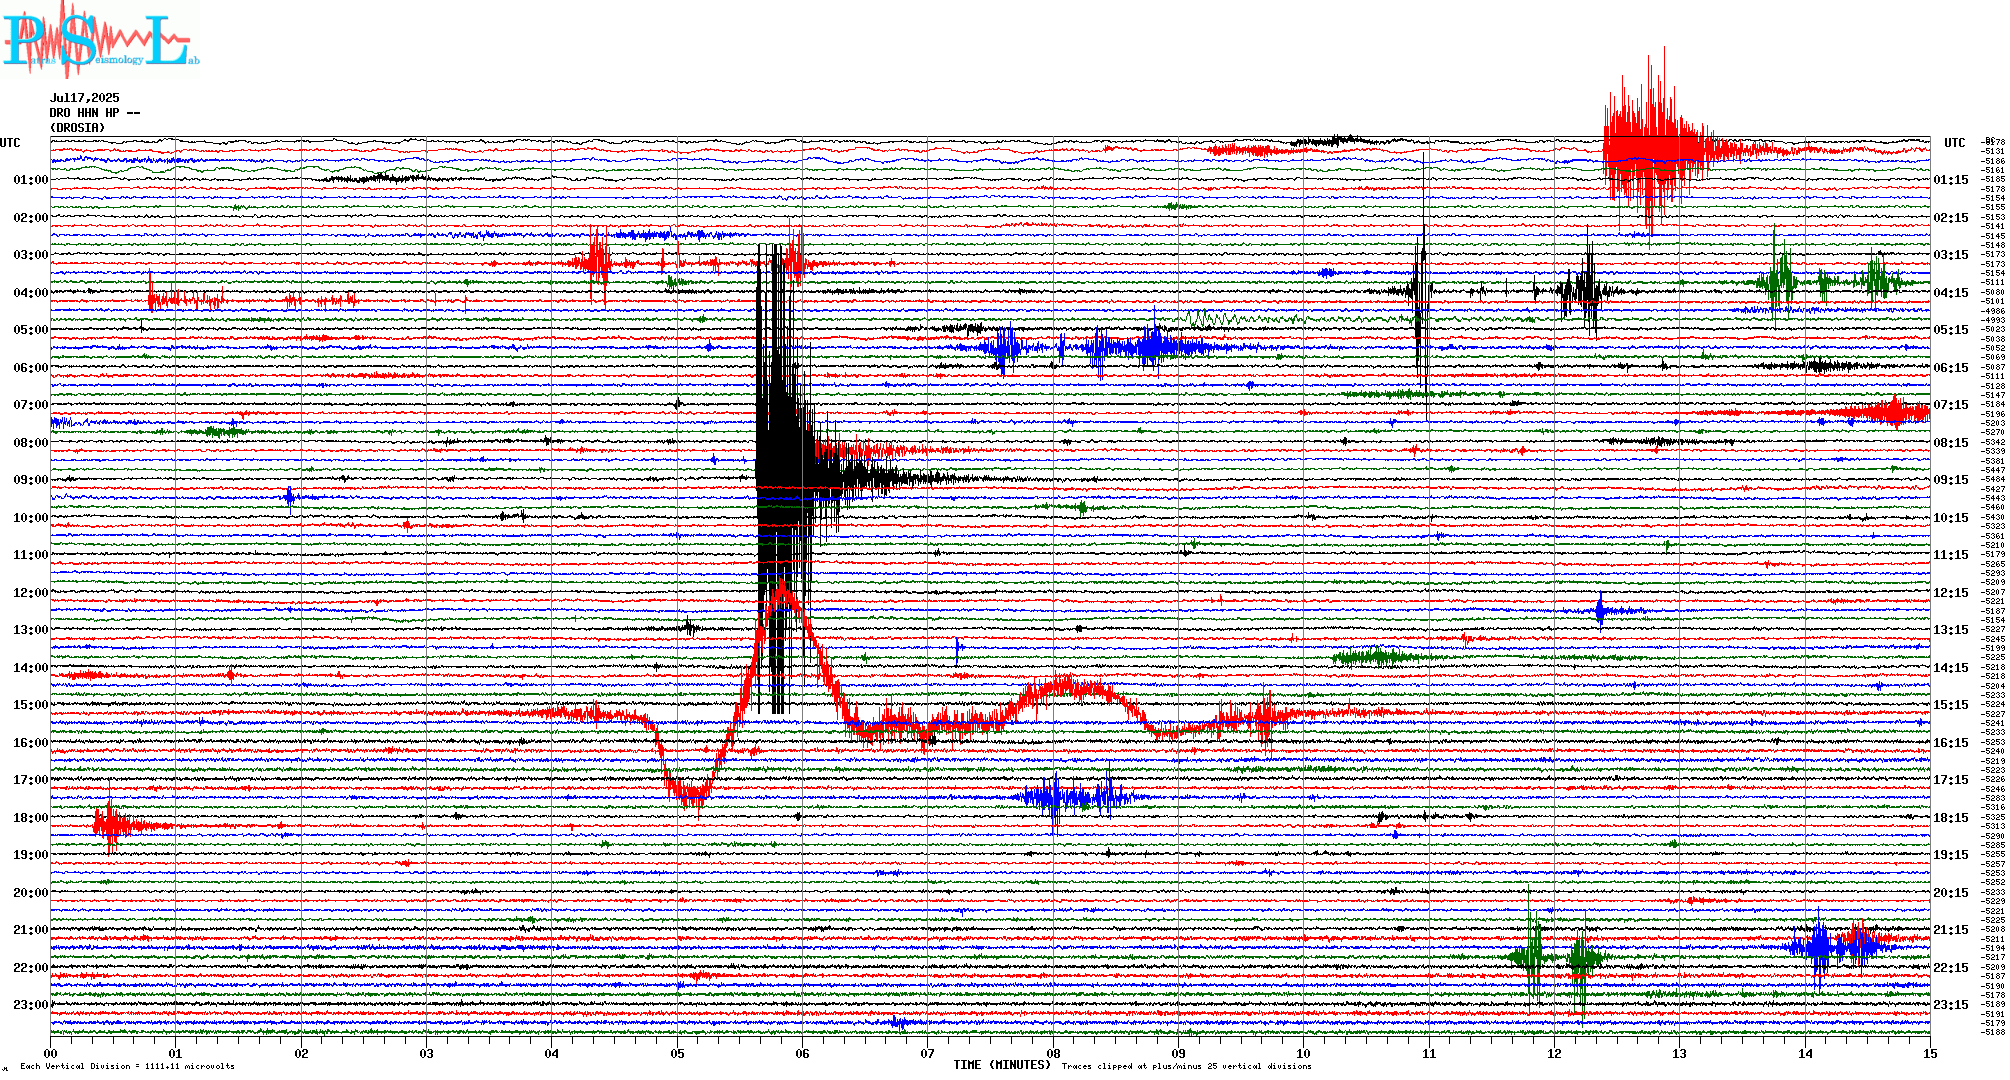Screen dimensions: 2010x1080
Task: Click the 07:00 hour label
Action: (30, 405)
